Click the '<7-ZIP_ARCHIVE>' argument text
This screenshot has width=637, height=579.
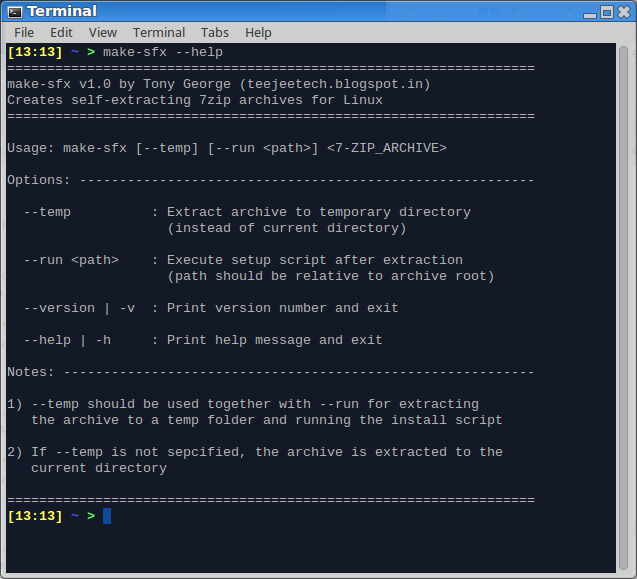tap(387, 148)
